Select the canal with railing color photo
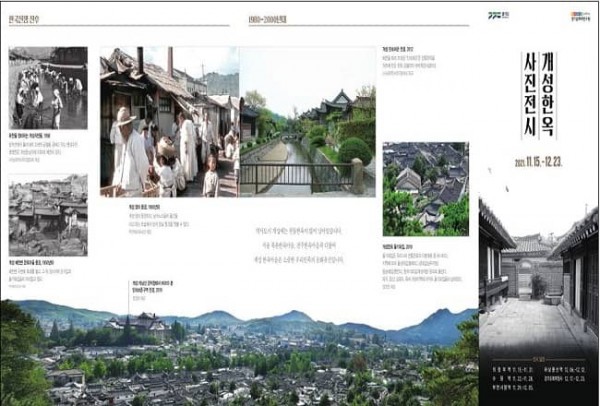Image resolution: width=600 pixels, height=406 pixels. pos(303,121)
